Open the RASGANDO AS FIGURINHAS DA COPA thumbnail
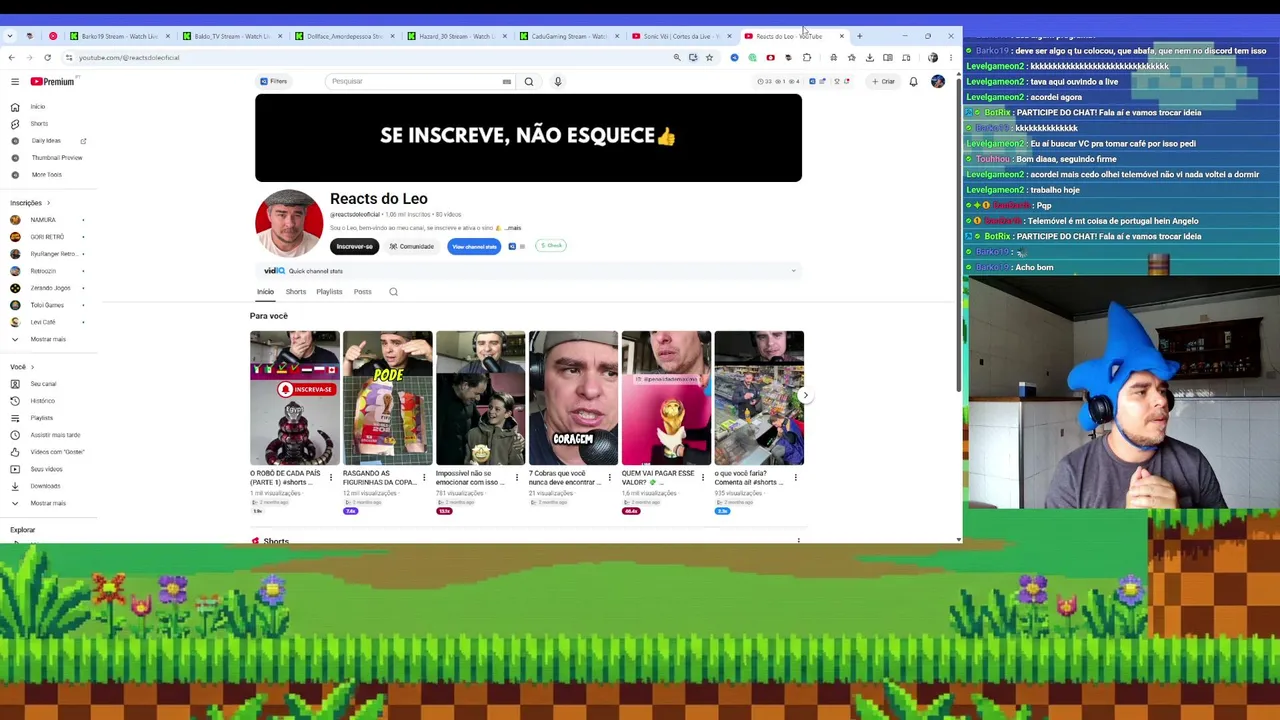The height and width of the screenshot is (720, 1280). point(387,398)
